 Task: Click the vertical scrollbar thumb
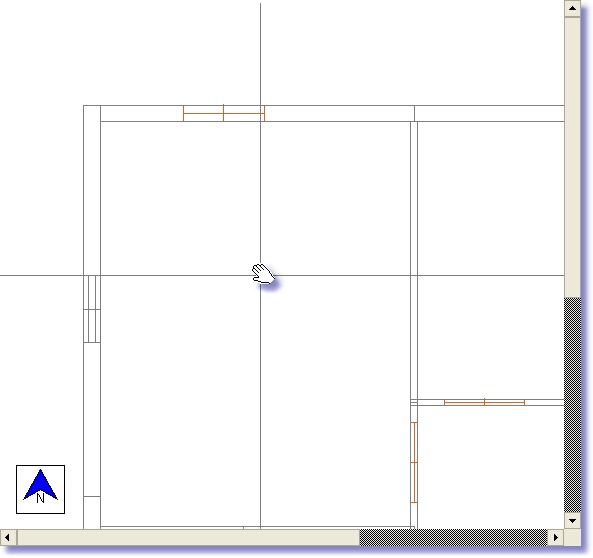tap(573, 157)
